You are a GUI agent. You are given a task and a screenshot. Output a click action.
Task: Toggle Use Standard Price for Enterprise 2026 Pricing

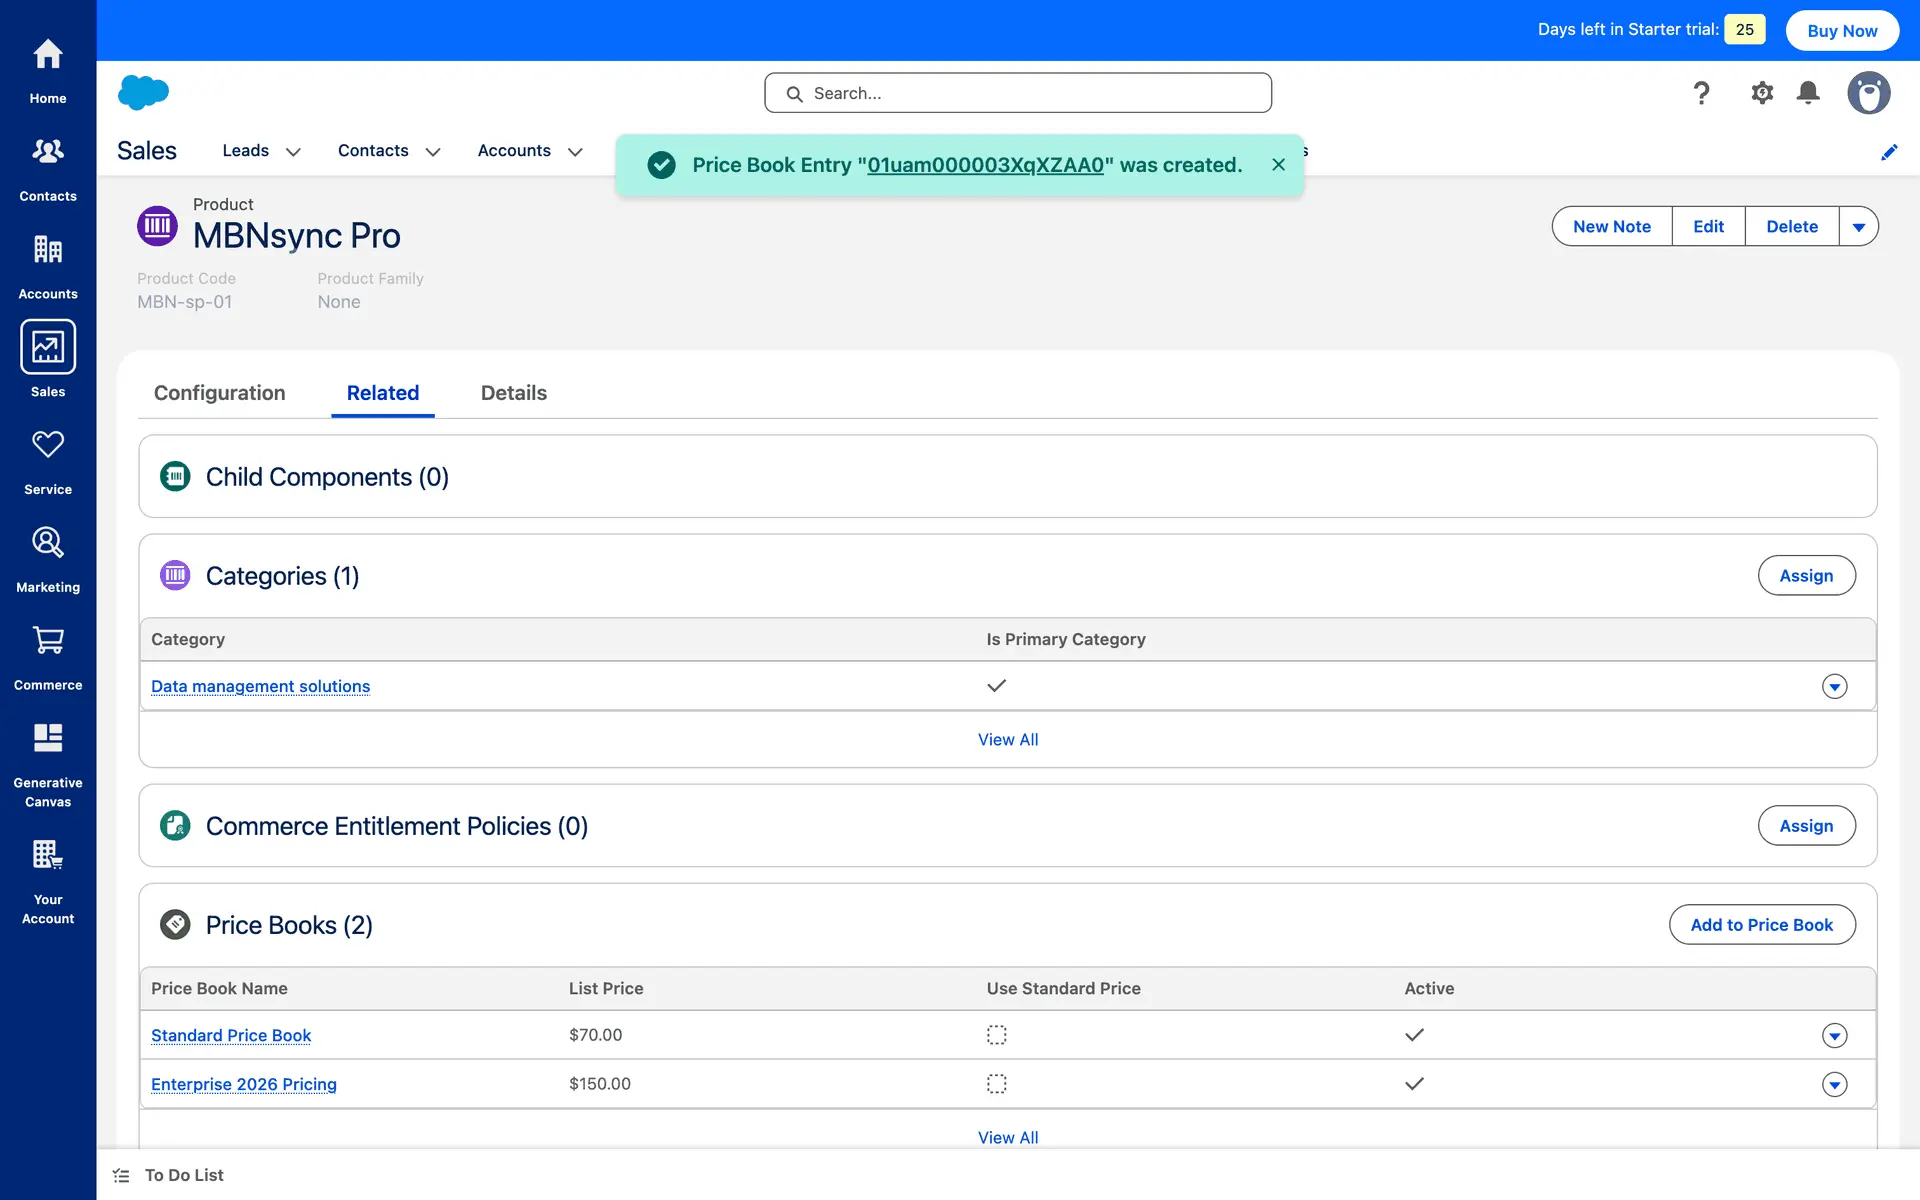[x=996, y=1084]
